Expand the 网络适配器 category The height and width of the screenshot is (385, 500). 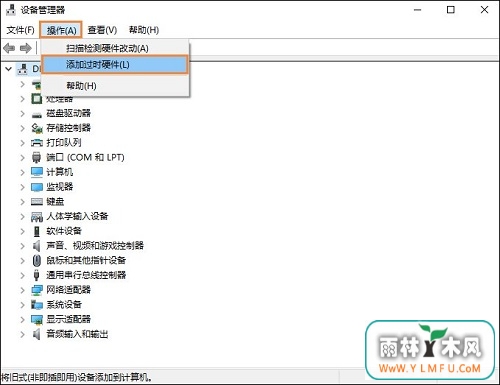22,290
